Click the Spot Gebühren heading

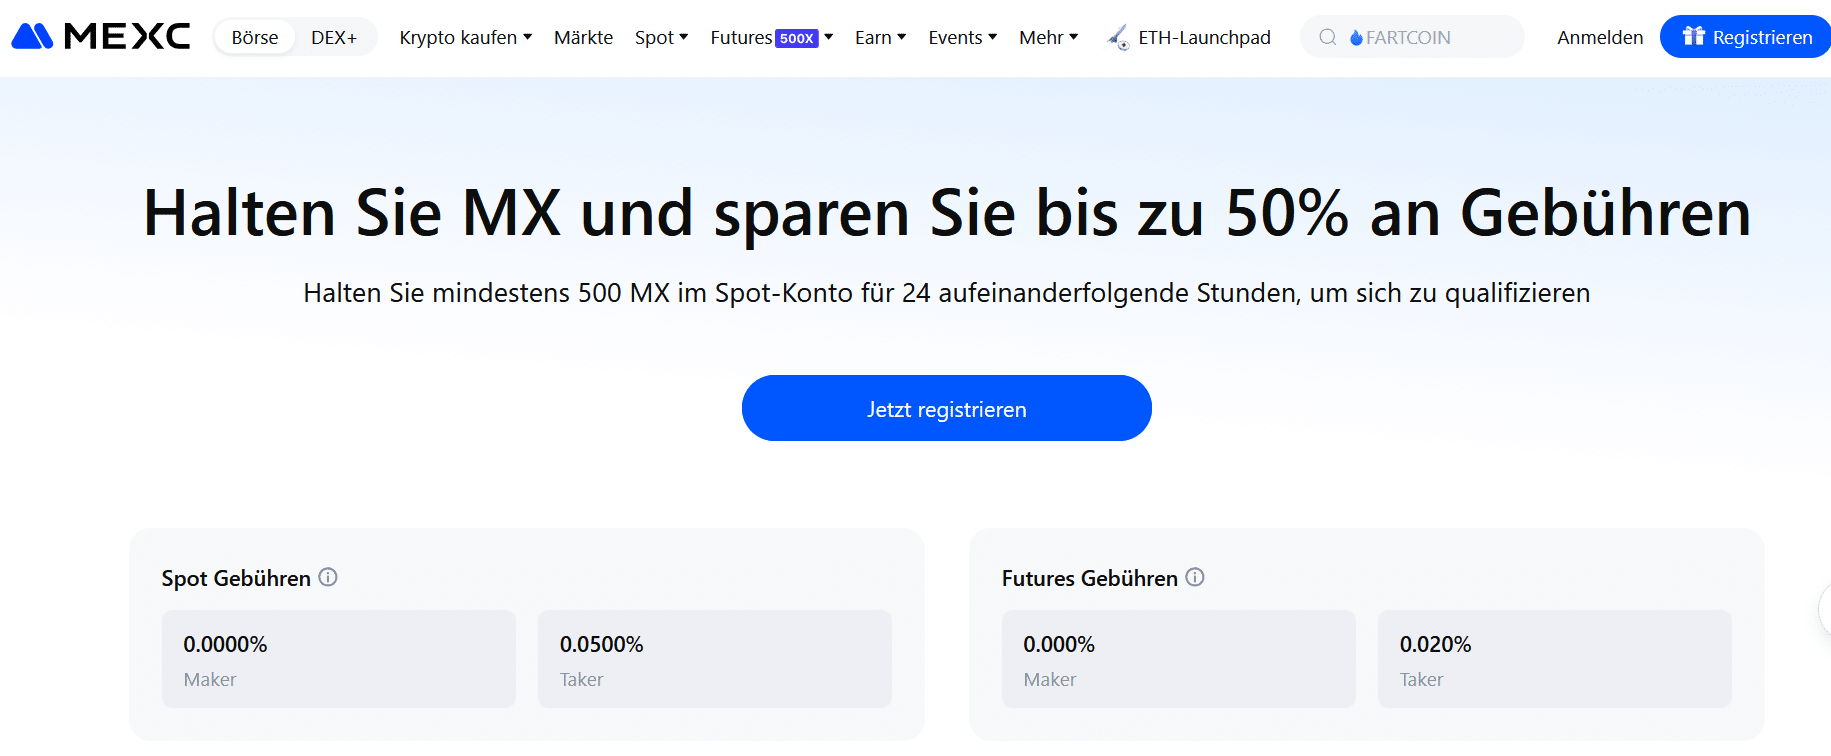pyautogui.click(x=236, y=578)
